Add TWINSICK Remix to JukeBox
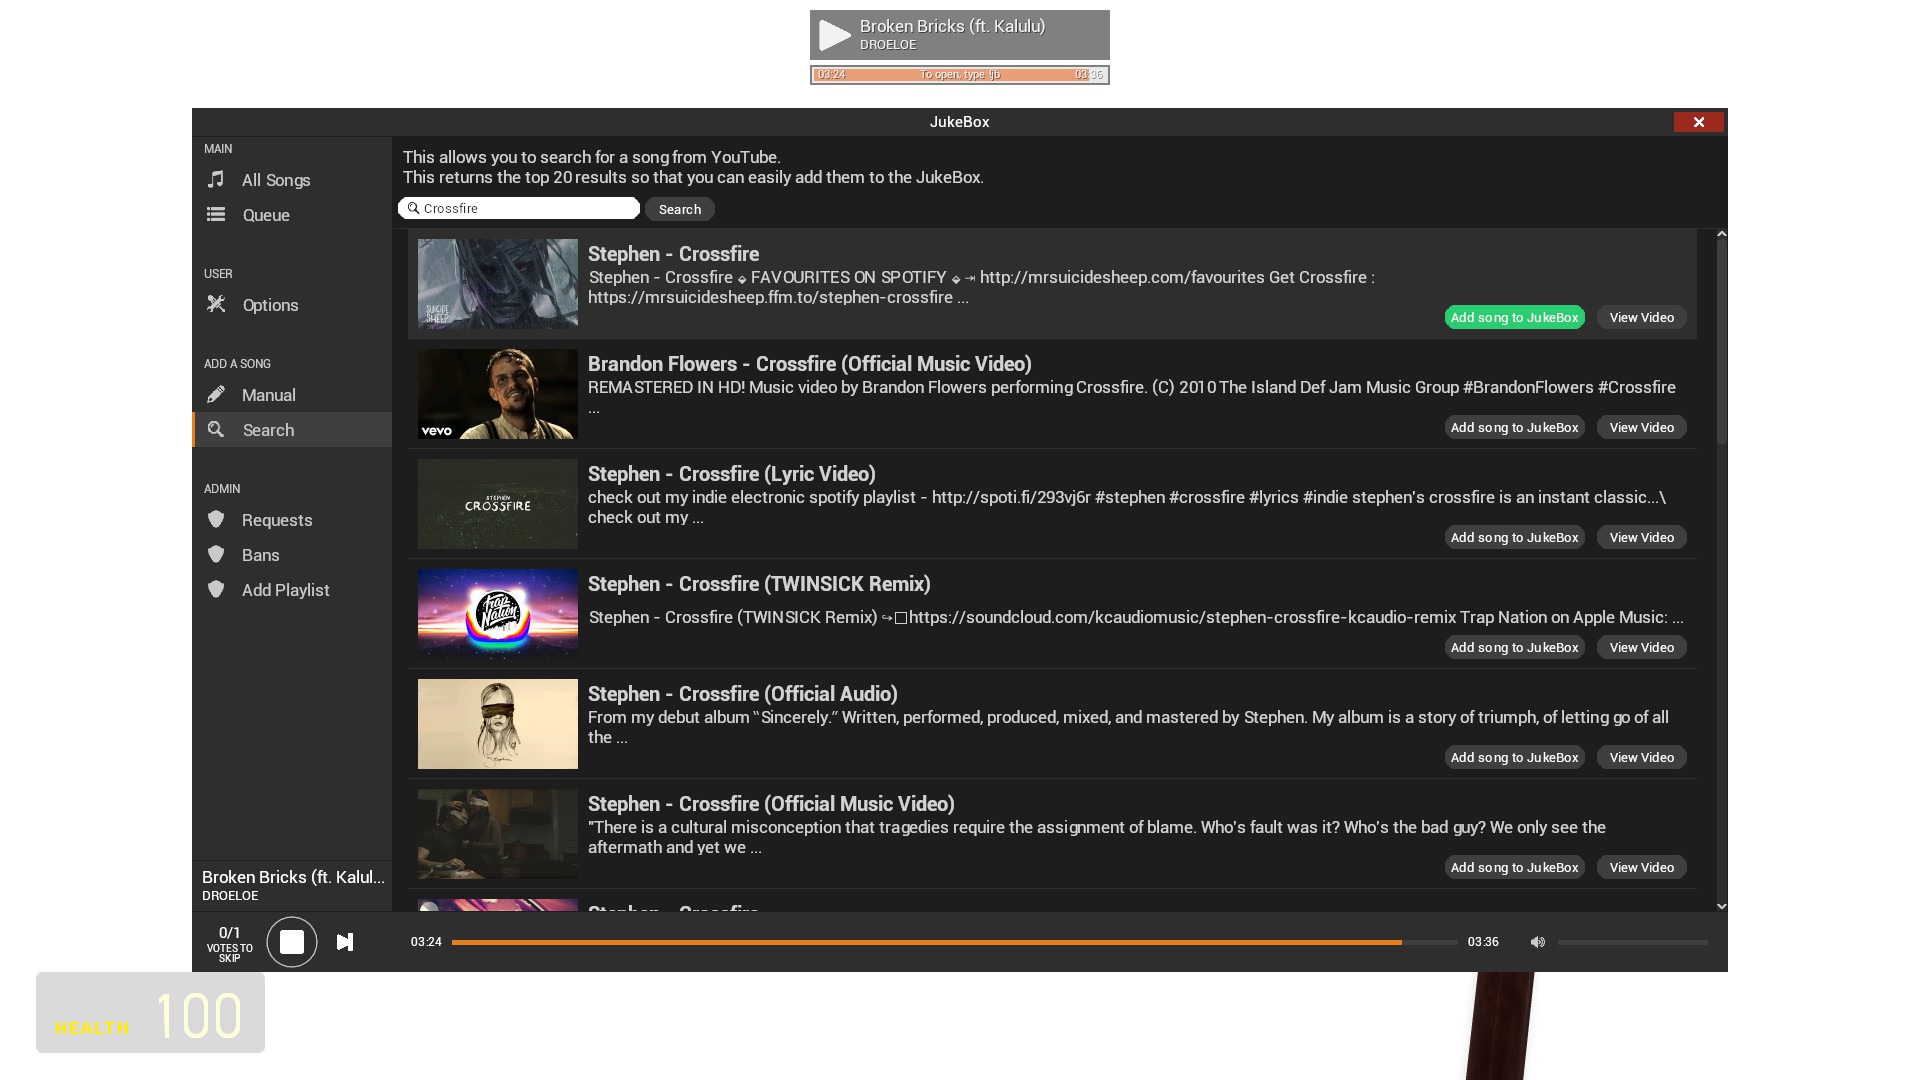The image size is (1920, 1080). click(1514, 647)
